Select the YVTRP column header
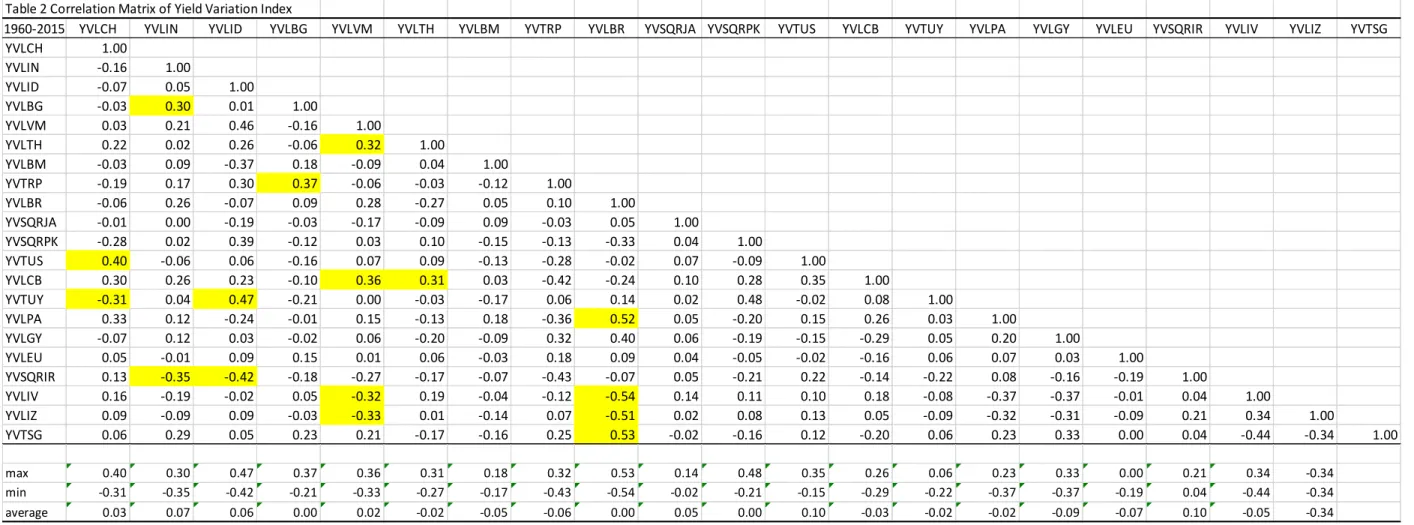Viewport: 1414px width, 525px height. [543, 28]
